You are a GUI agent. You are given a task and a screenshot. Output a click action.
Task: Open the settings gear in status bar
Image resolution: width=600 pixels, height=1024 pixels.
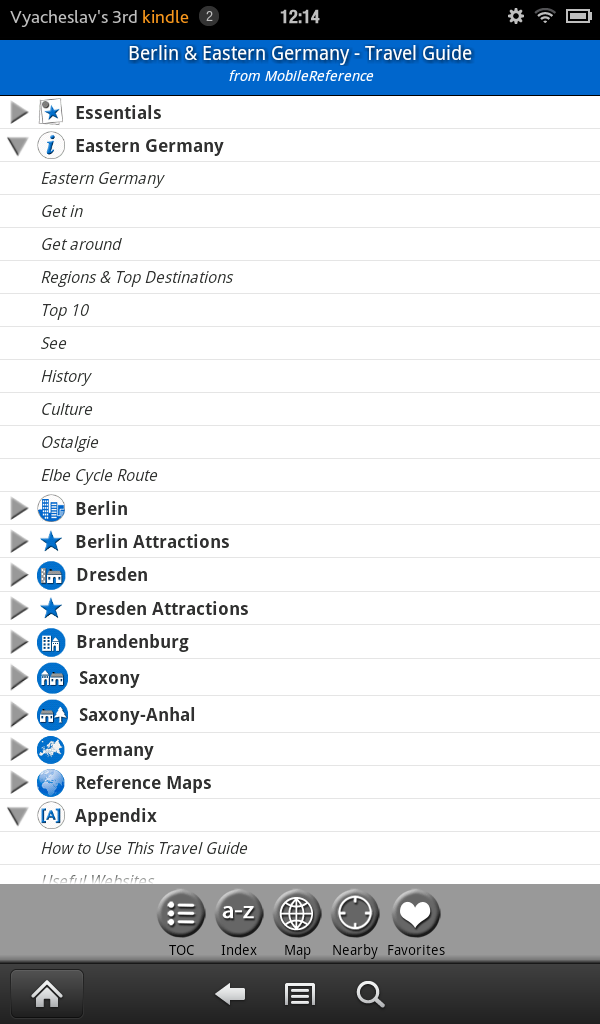click(516, 16)
